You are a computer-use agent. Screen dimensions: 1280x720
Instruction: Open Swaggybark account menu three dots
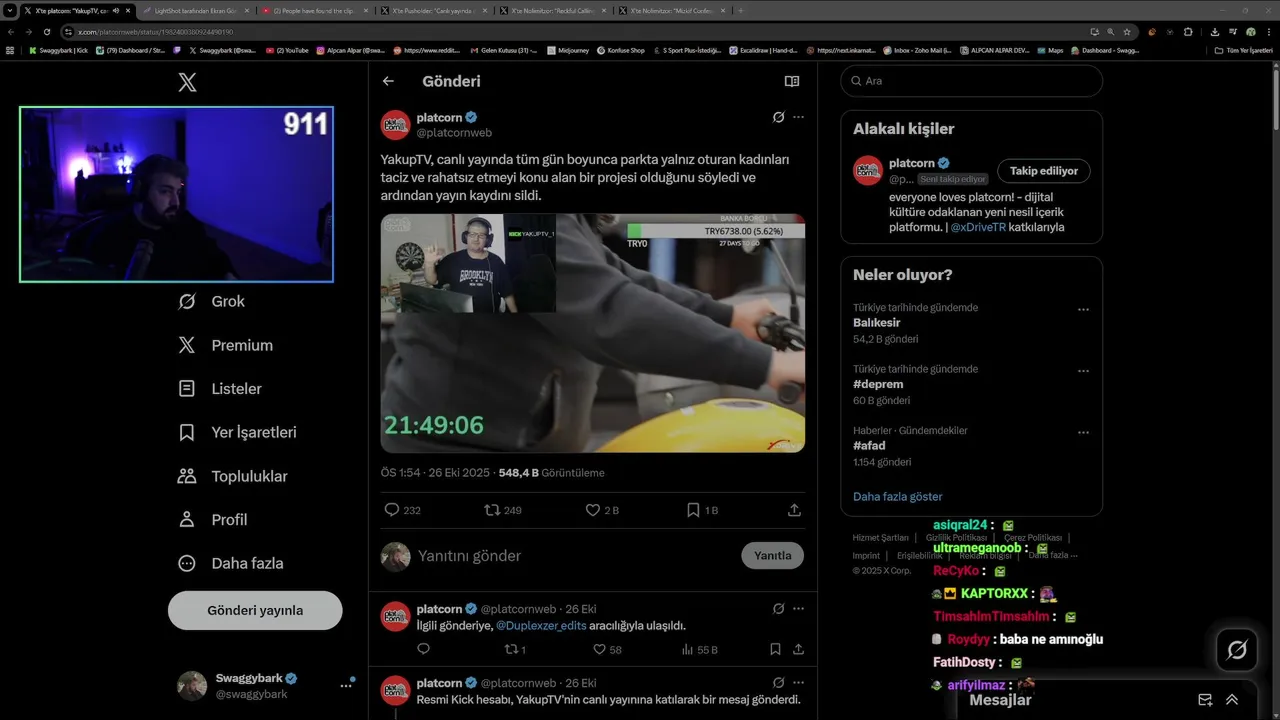point(346,685)
